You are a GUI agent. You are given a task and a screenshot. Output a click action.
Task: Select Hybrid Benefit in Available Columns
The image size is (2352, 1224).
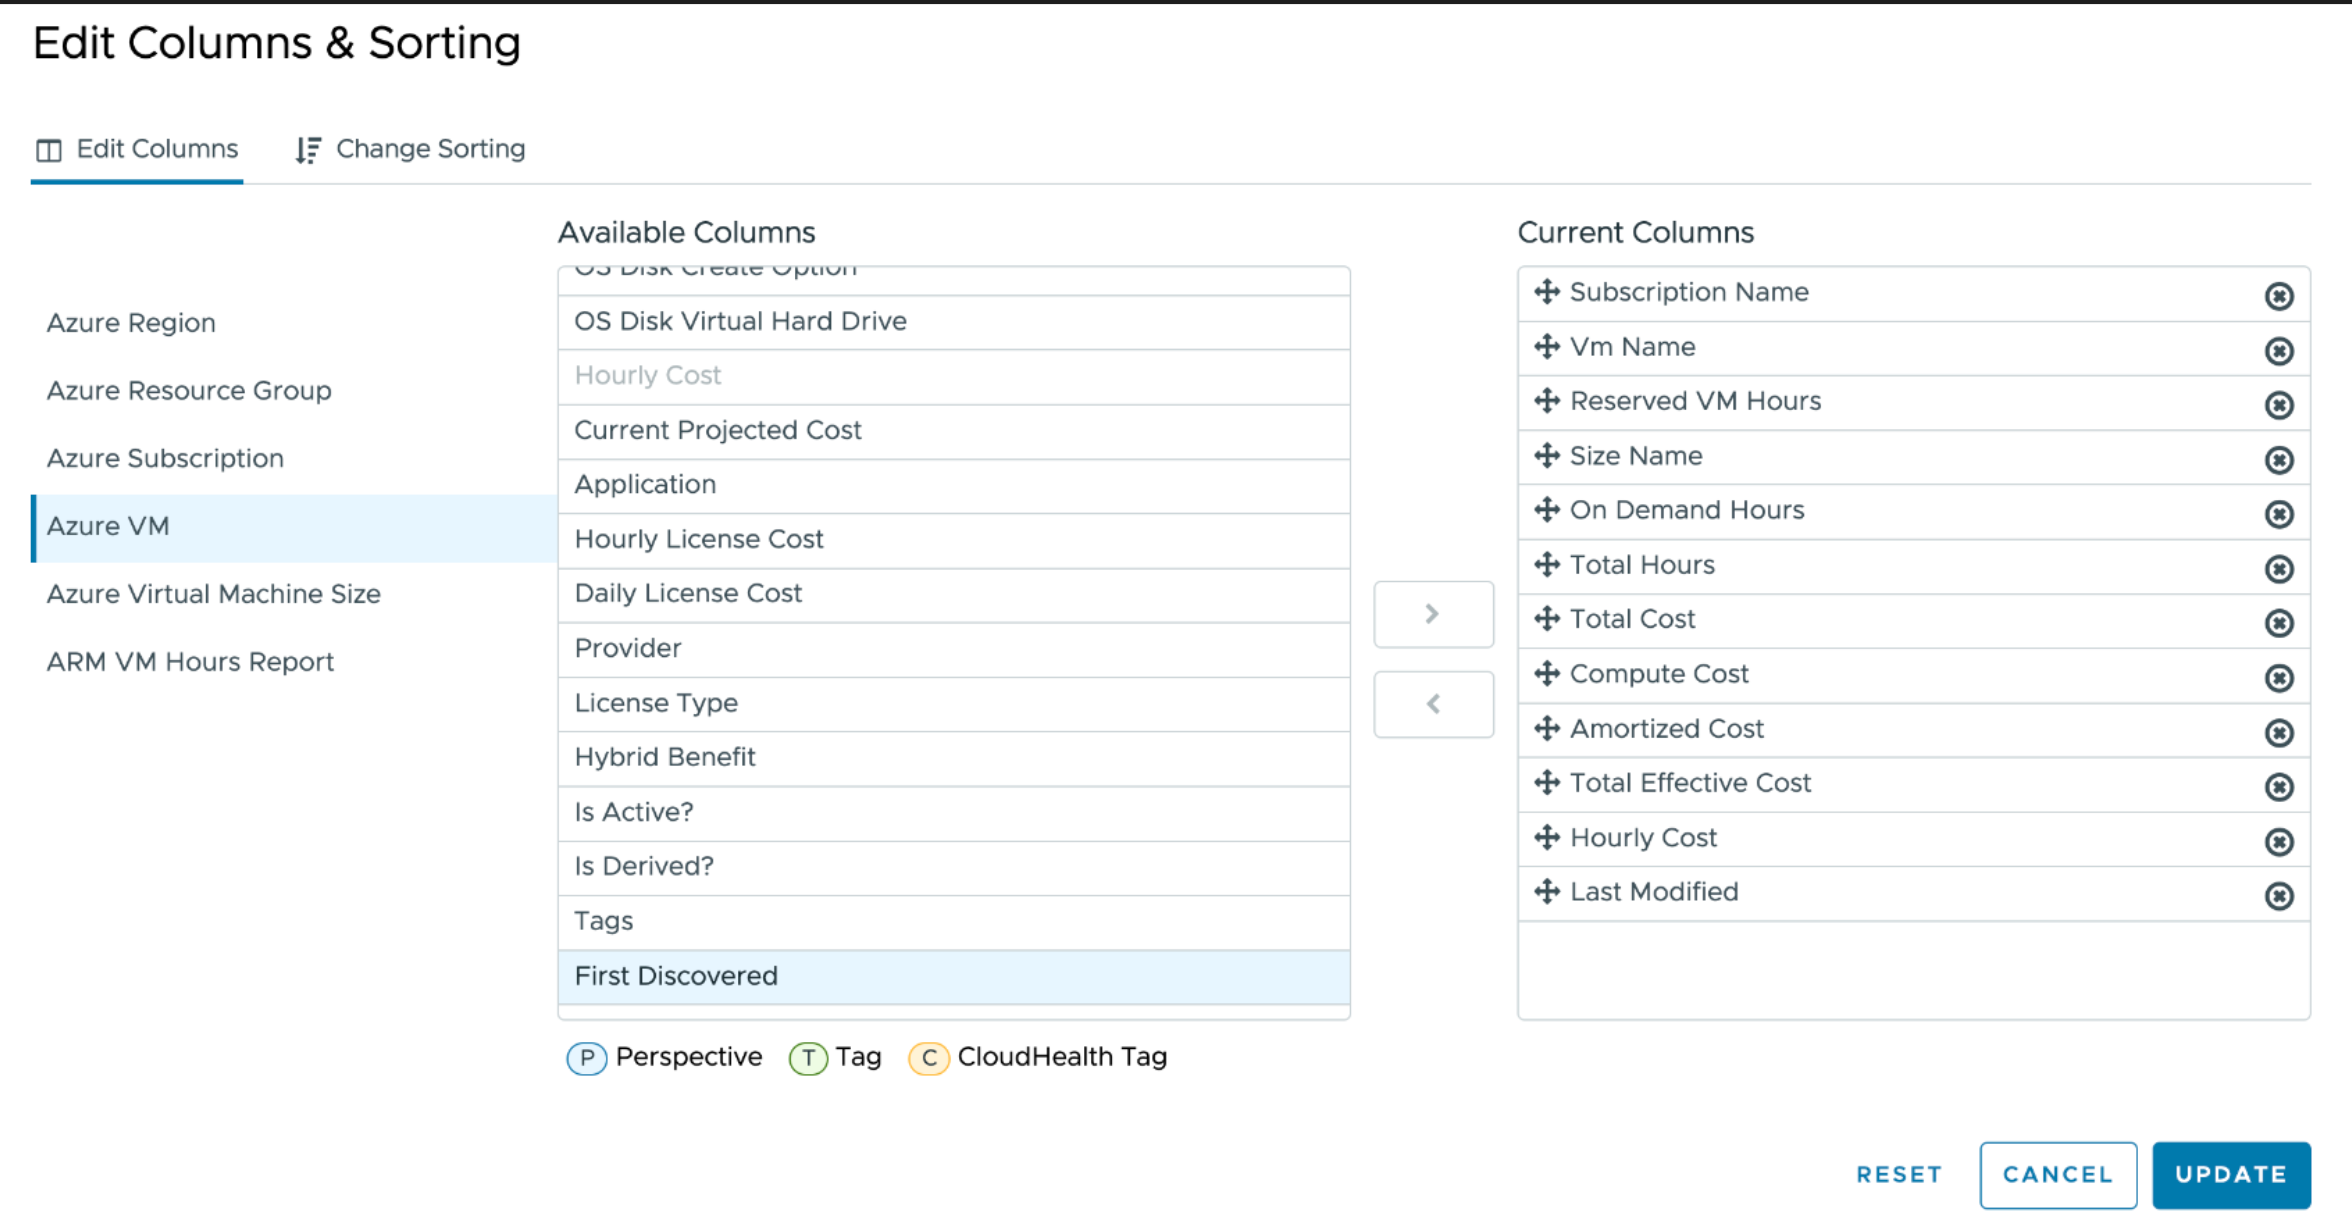point(665,757)
